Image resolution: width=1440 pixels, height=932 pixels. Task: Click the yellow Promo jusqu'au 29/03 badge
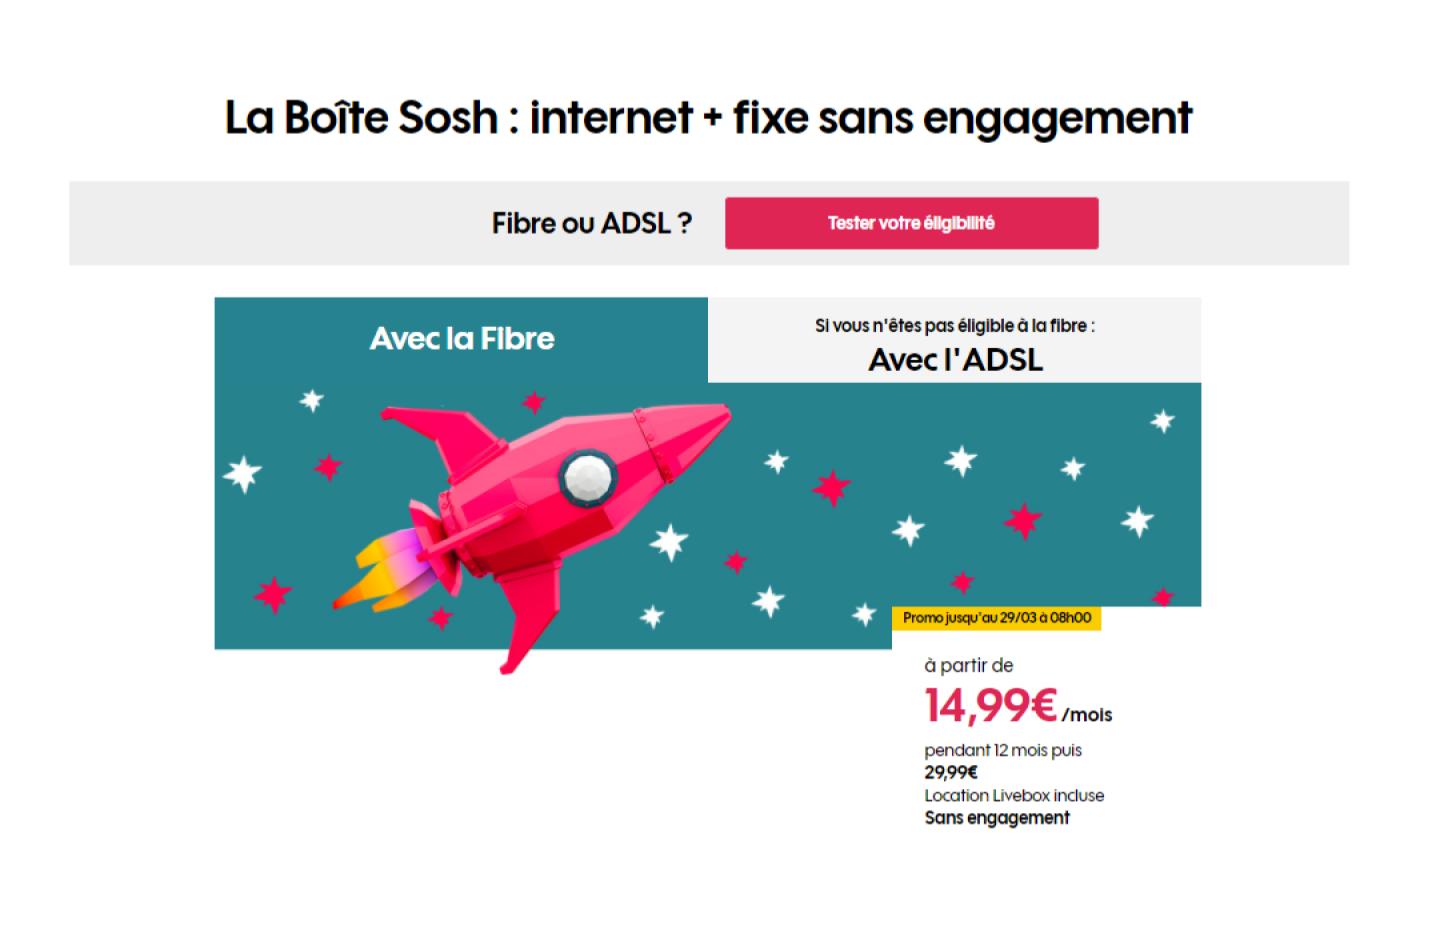[x=996, y=618]
